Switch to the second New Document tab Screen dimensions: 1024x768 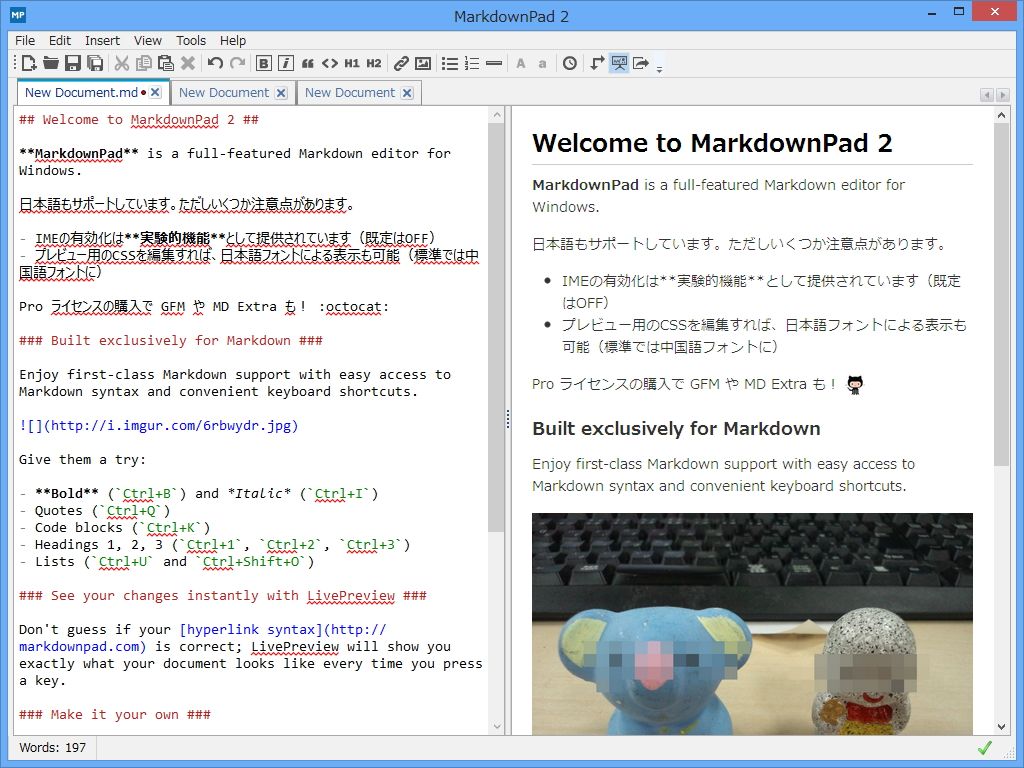[x=225, y=92]
